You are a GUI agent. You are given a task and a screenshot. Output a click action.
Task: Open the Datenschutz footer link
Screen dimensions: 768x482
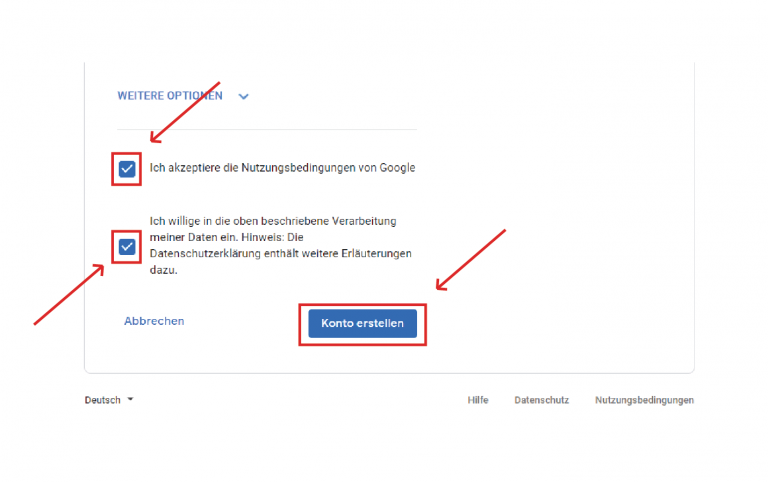pos(541,400)
